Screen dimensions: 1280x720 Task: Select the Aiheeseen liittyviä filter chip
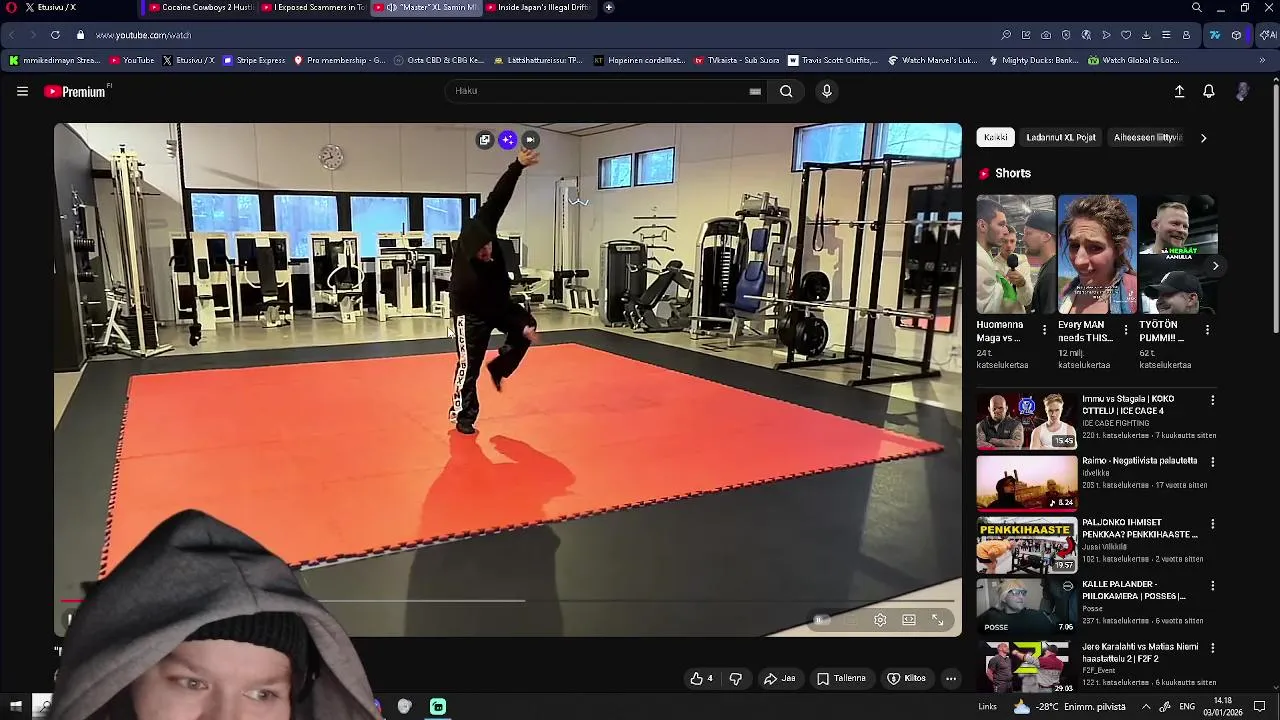point(1147,138)
